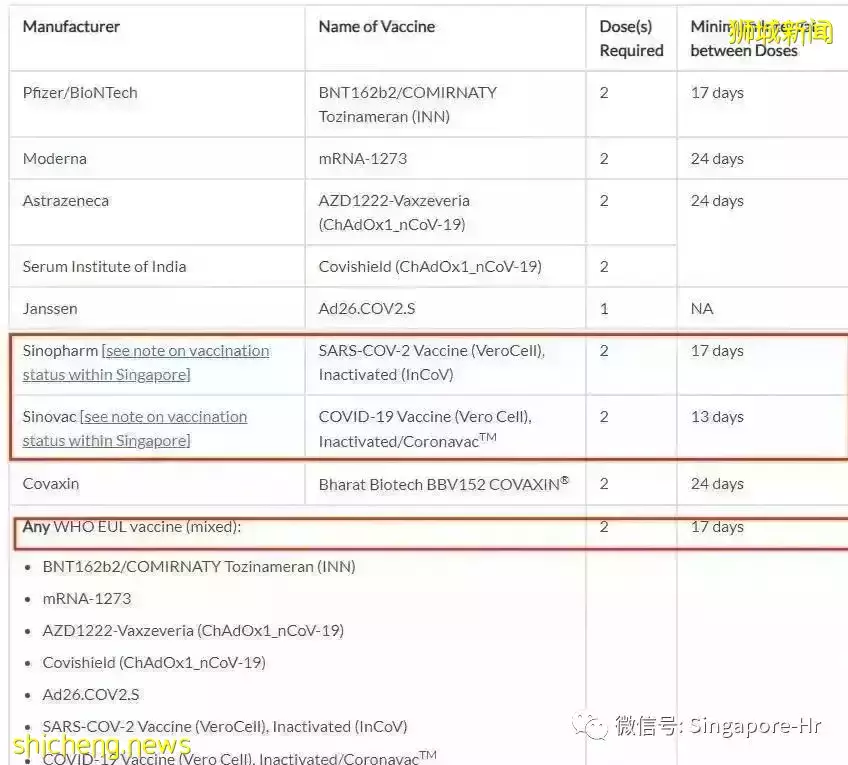Click the mRNA-1273 bullet list item
This screenshot has width=848, height=765.
coord(87,598)
